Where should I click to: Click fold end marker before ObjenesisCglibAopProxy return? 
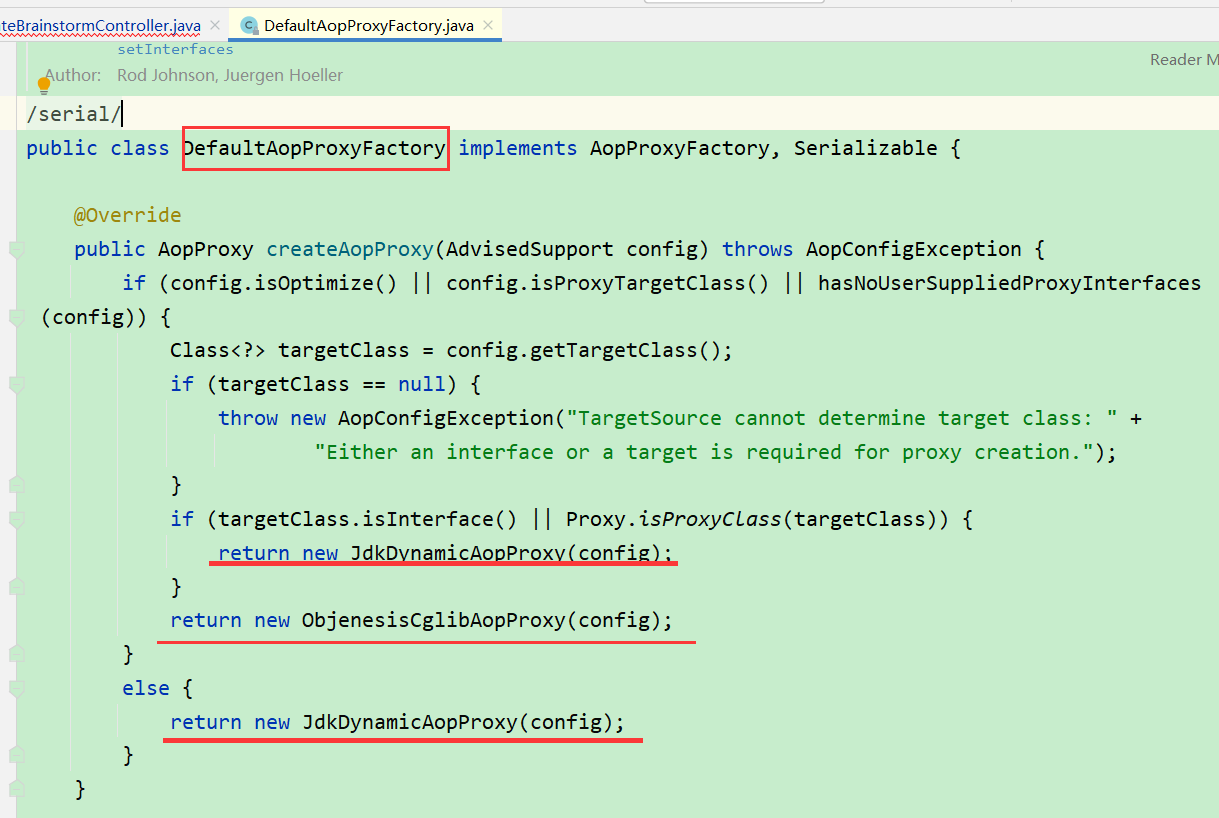16,586
